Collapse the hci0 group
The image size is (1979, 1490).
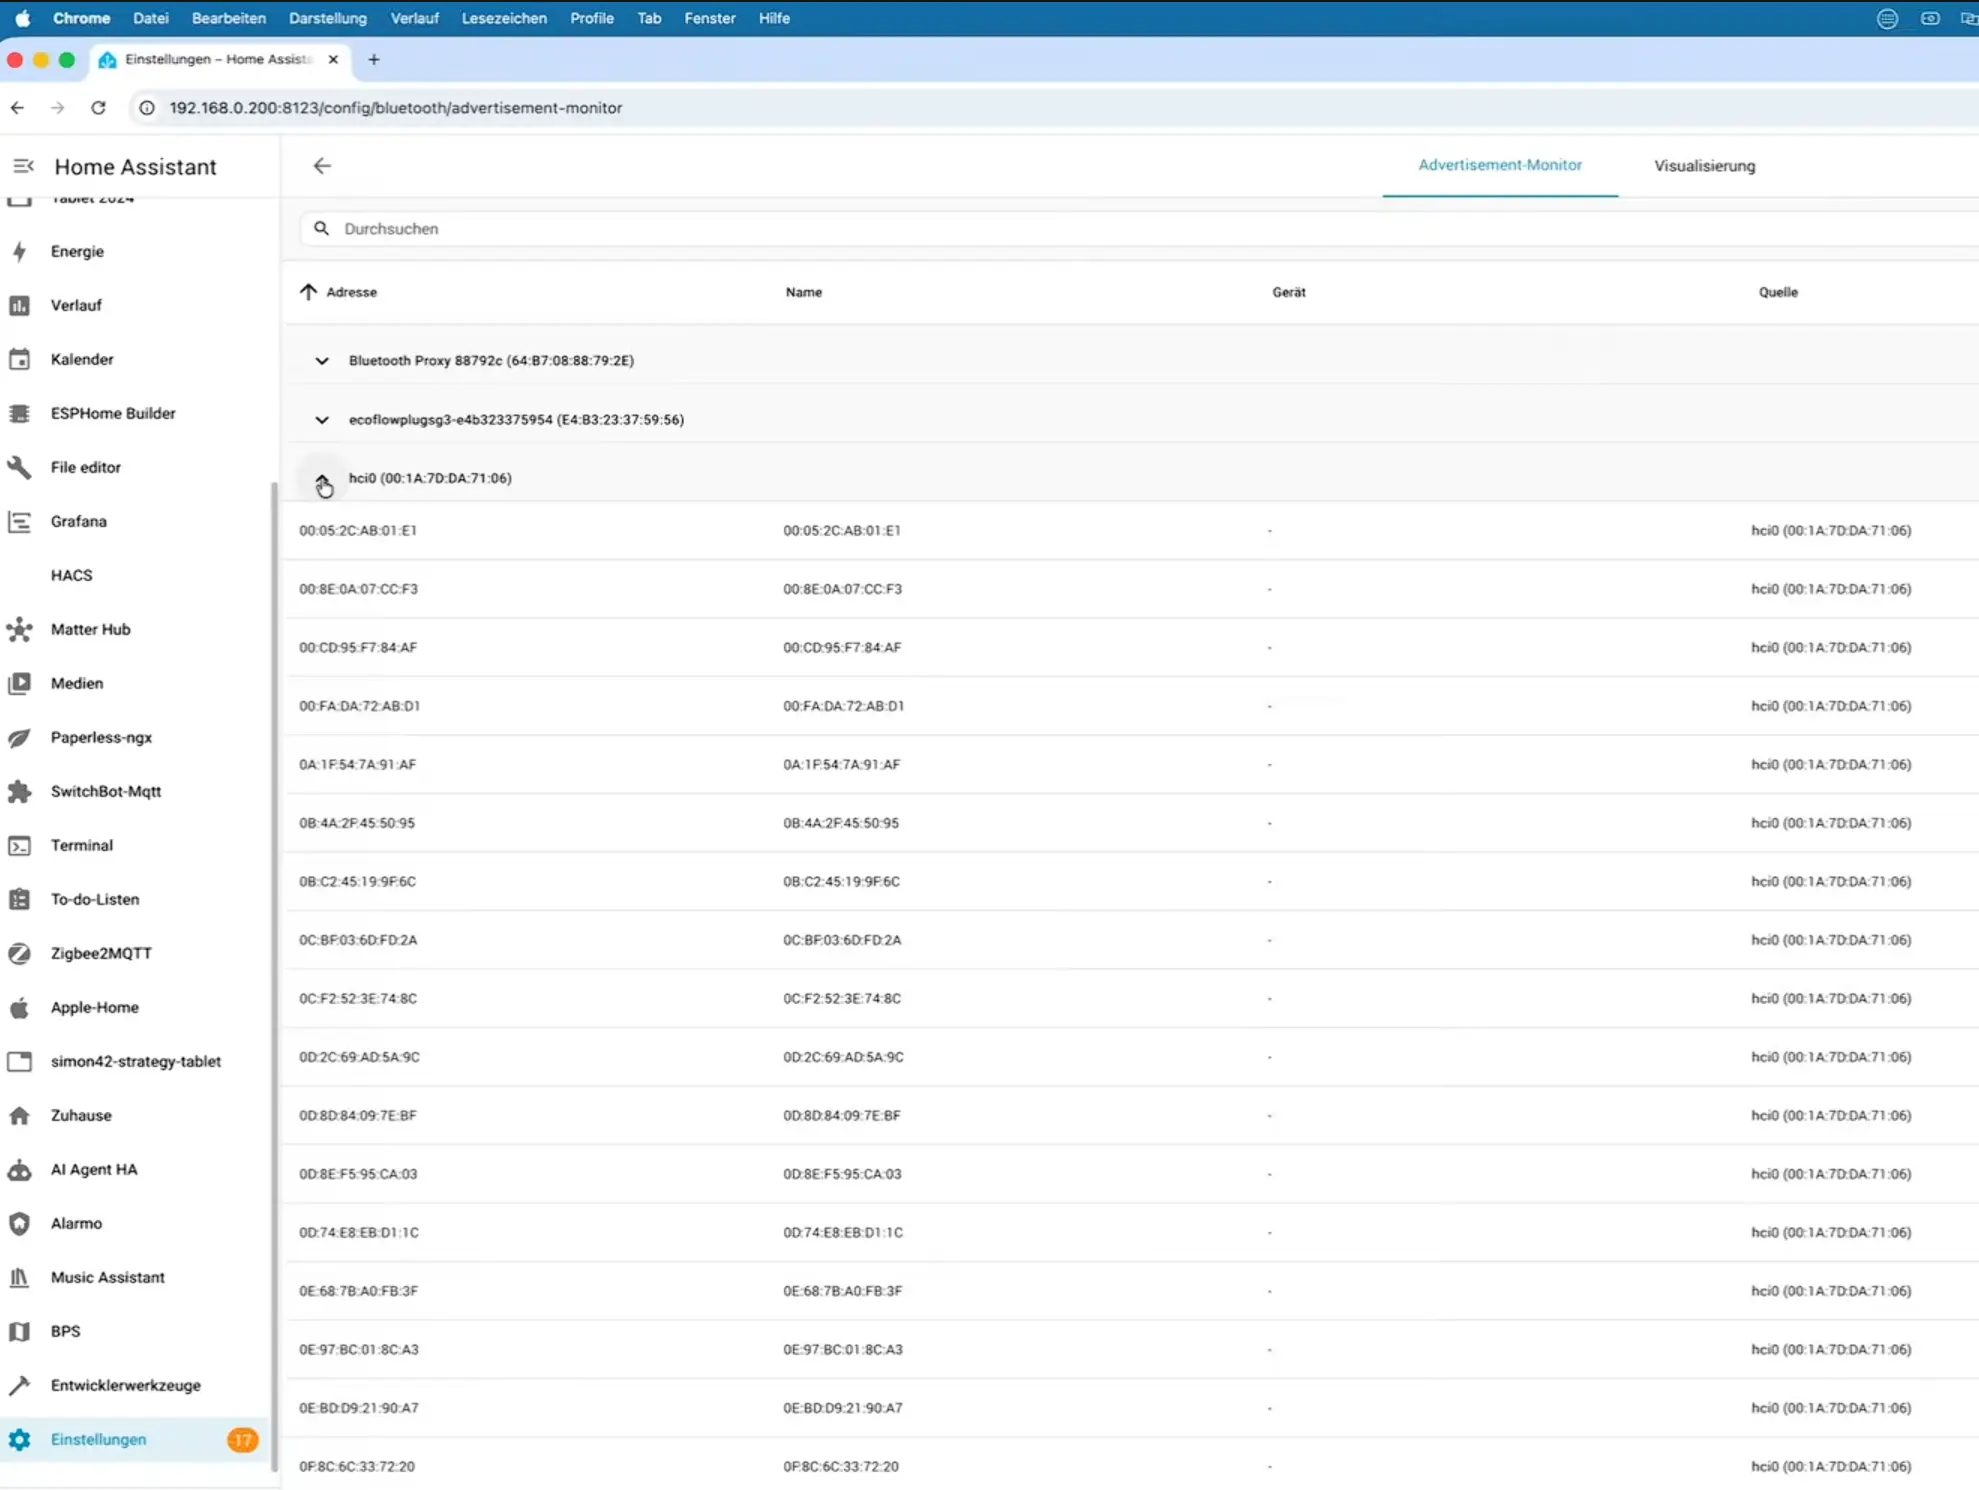tap(322, 479)
